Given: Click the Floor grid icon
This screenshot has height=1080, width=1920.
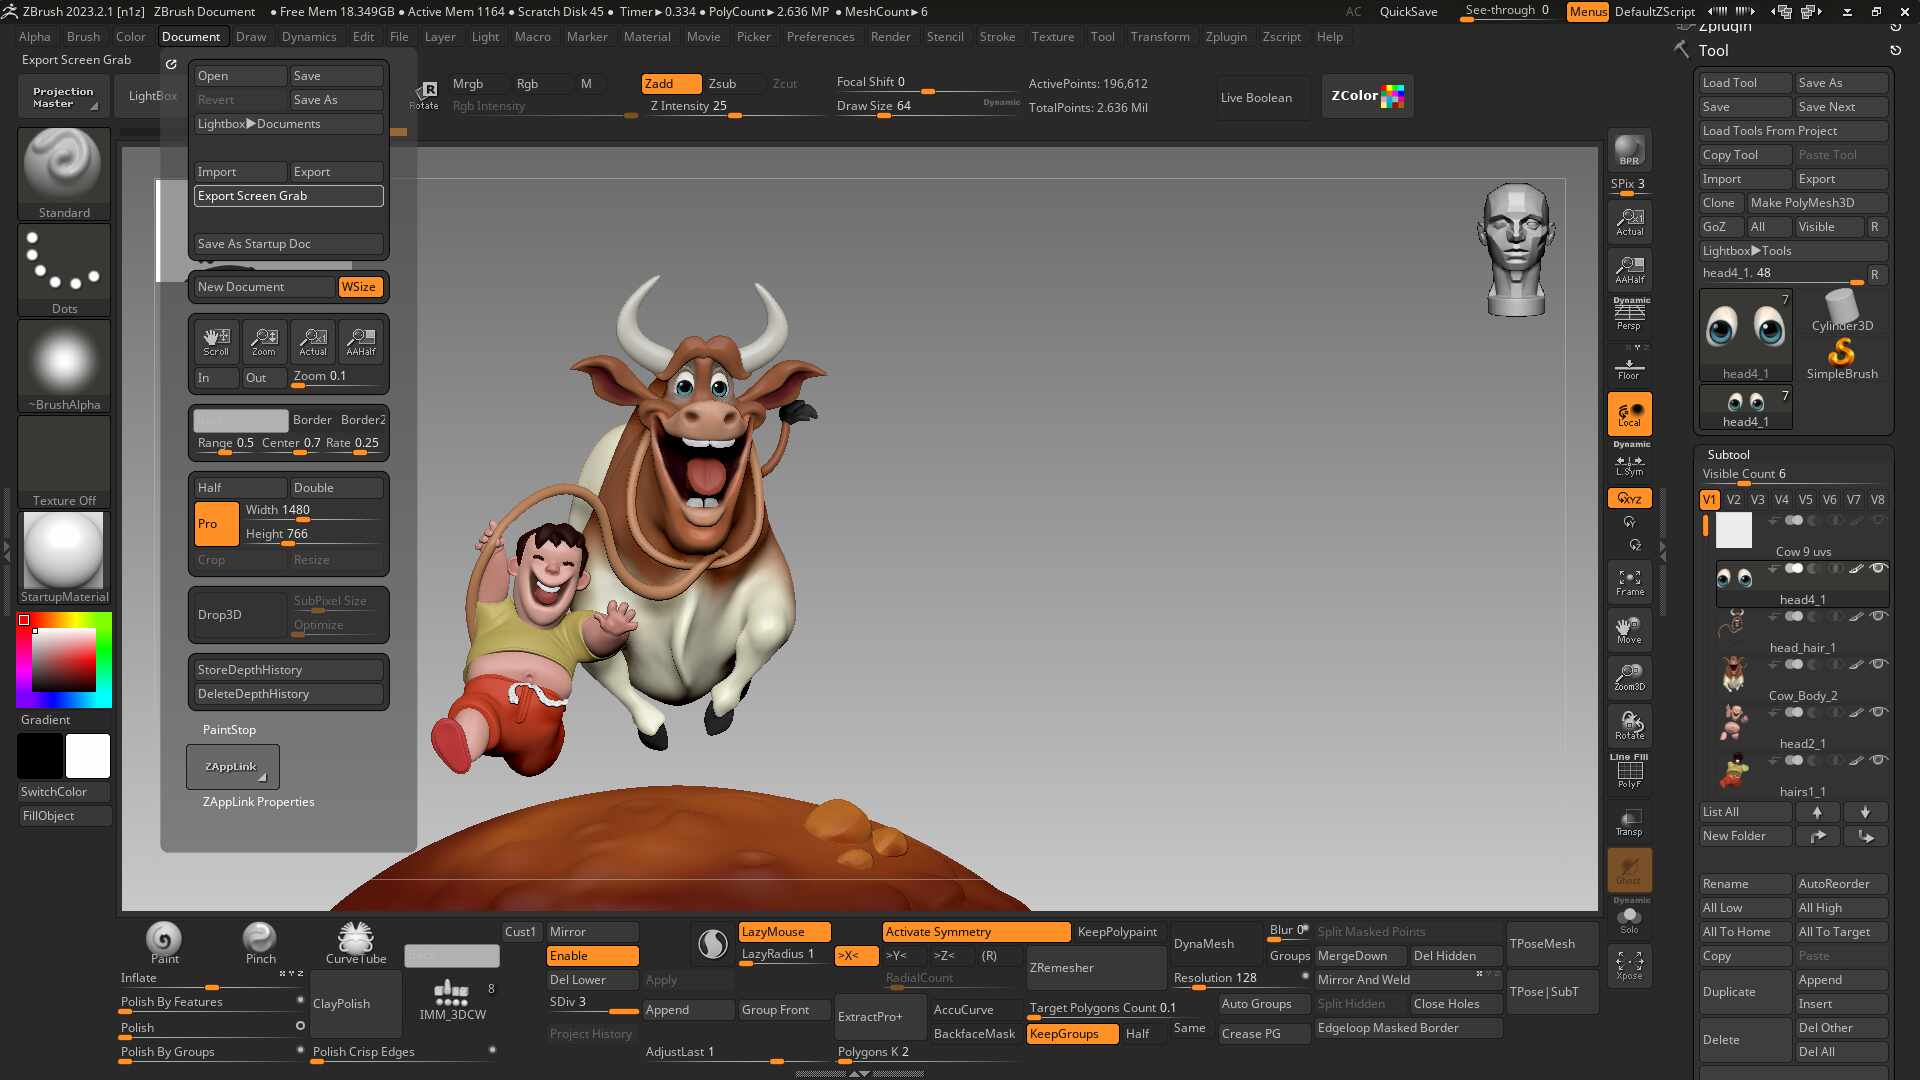Looking at the screenshot, I should pyautogui.click(x=1629, y=369).
